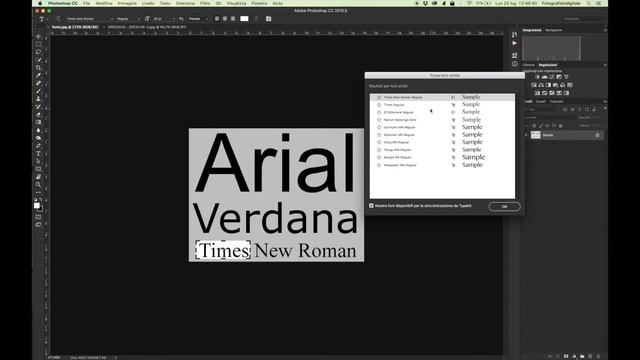This screenshot has height=360, width=640.
Task: Click OK in the font match dialog
Action: coord(504,206)
